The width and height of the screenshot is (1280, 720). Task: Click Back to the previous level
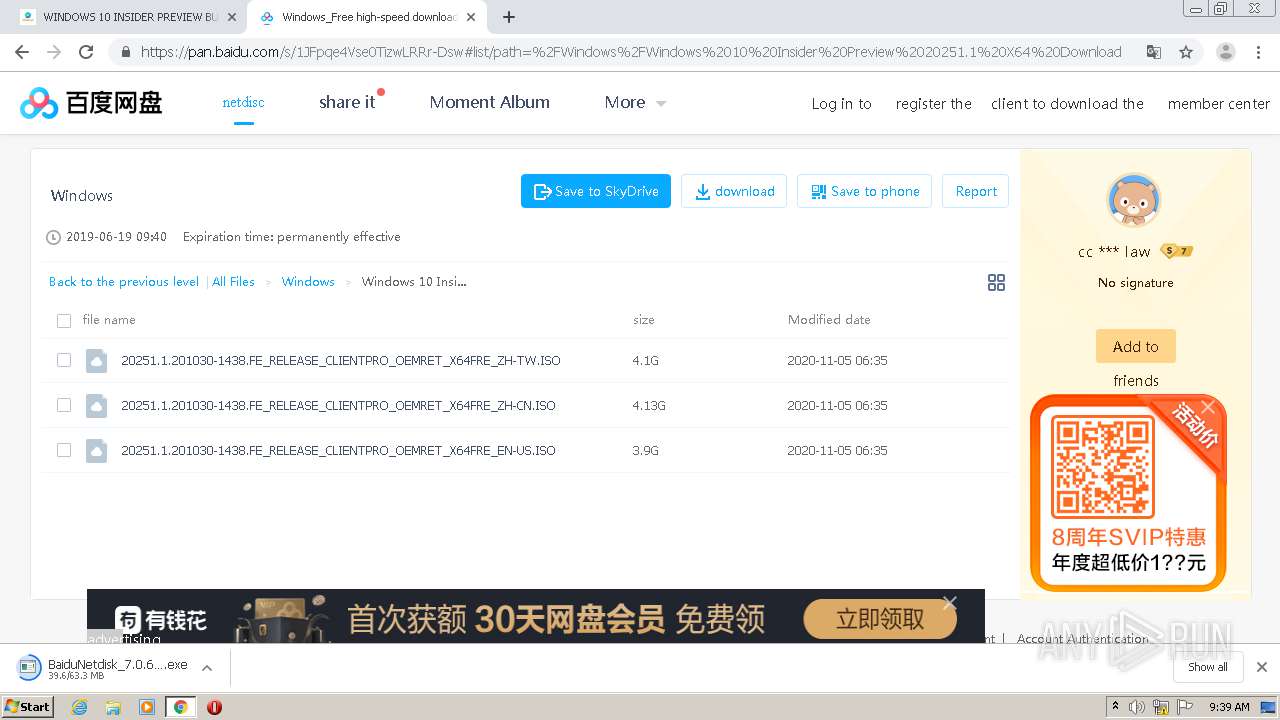click(x=124, y=282)
